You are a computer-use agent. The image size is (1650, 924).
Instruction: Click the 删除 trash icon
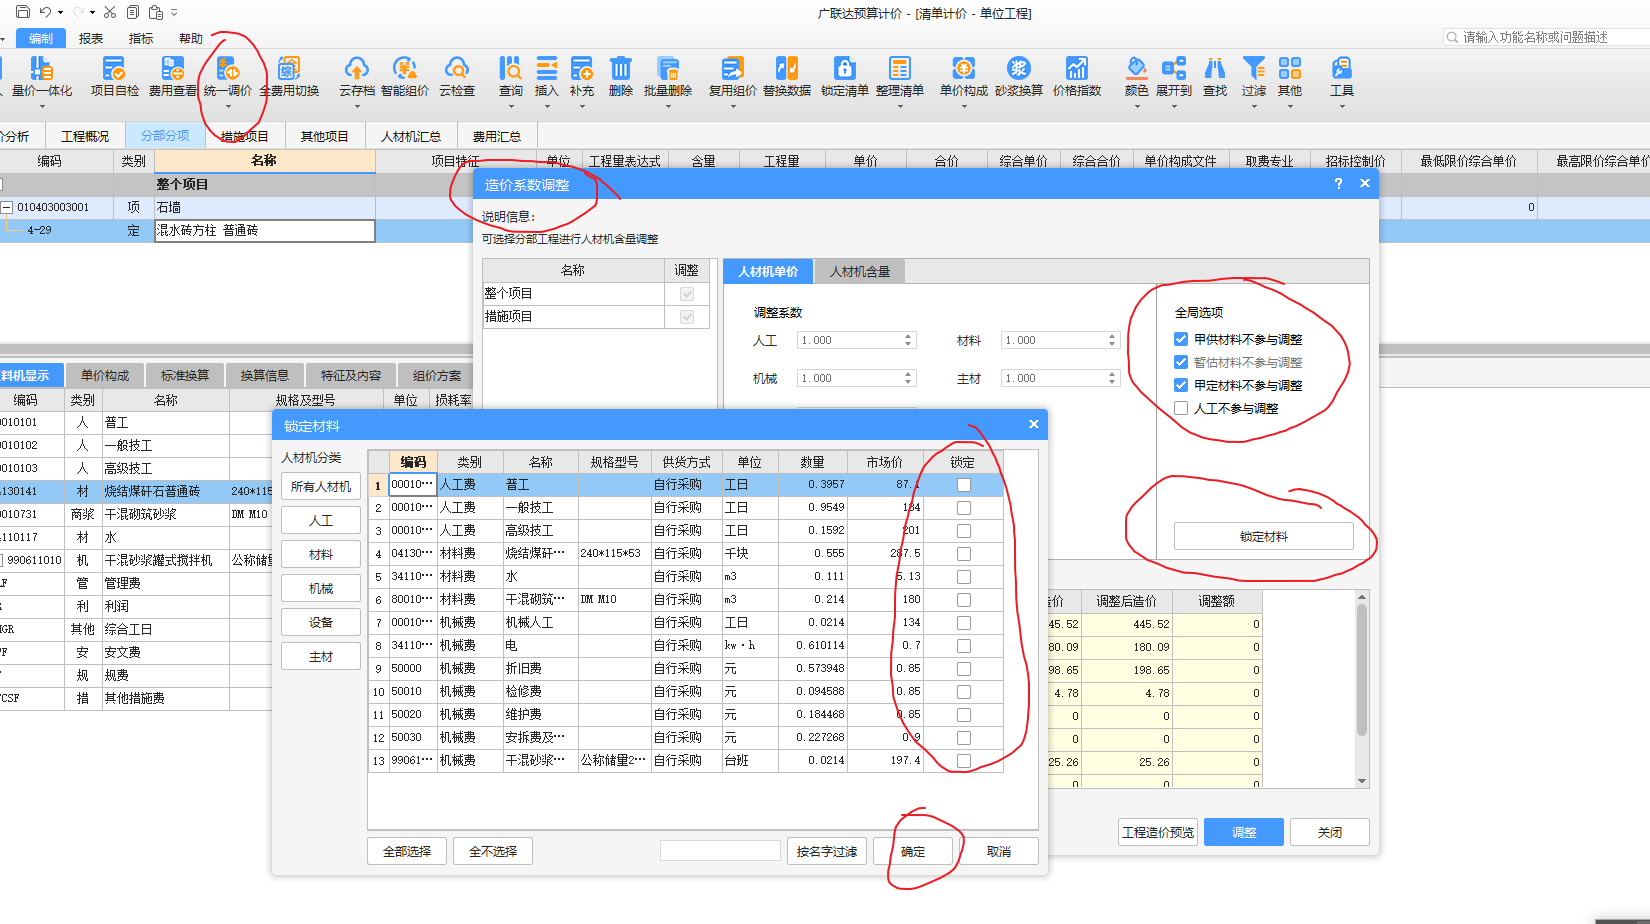tap(620, 68)
